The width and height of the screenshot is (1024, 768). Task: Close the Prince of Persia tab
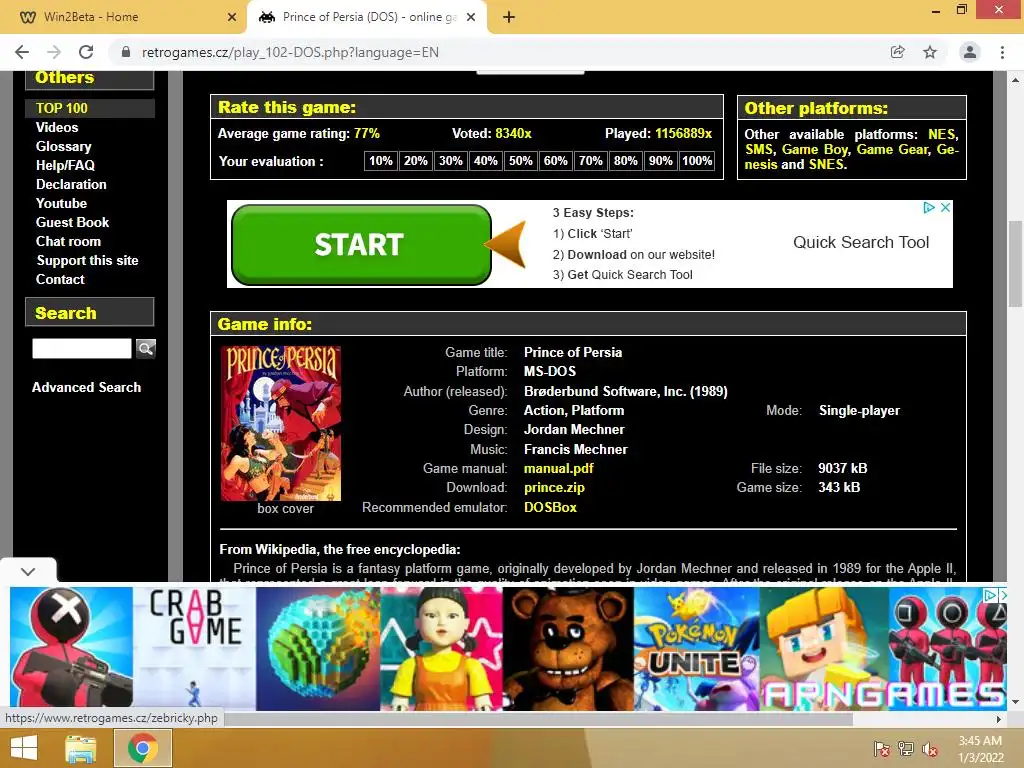coord(471,17)
